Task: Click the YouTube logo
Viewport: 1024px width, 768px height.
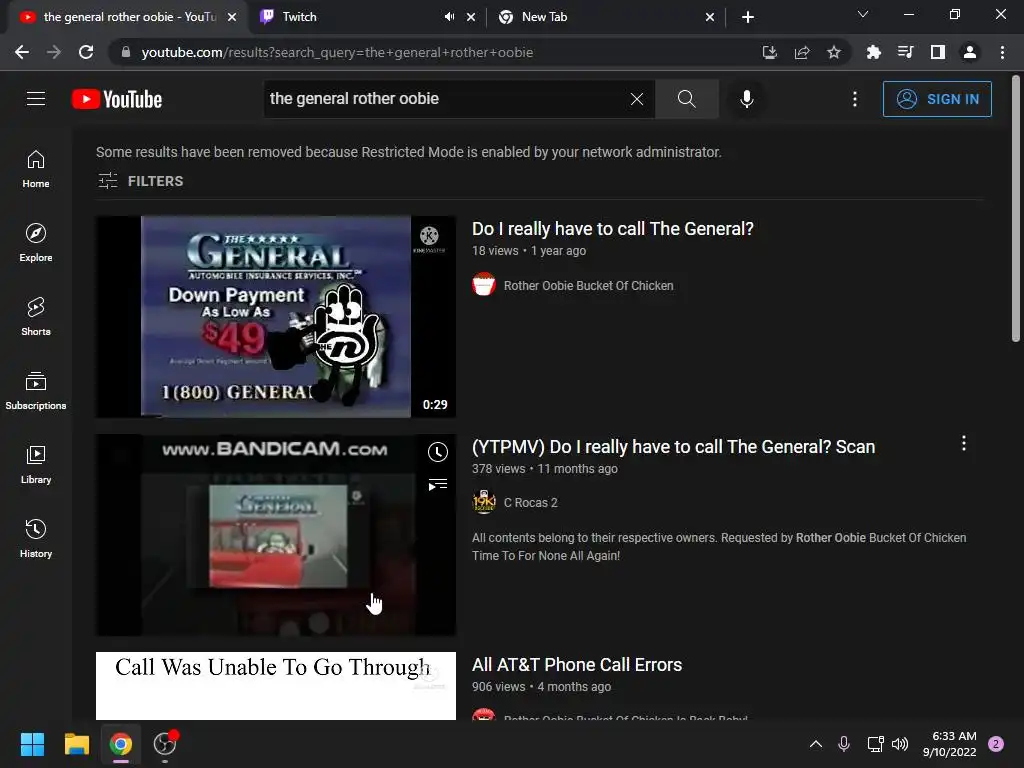Action: tap(117, 99)
